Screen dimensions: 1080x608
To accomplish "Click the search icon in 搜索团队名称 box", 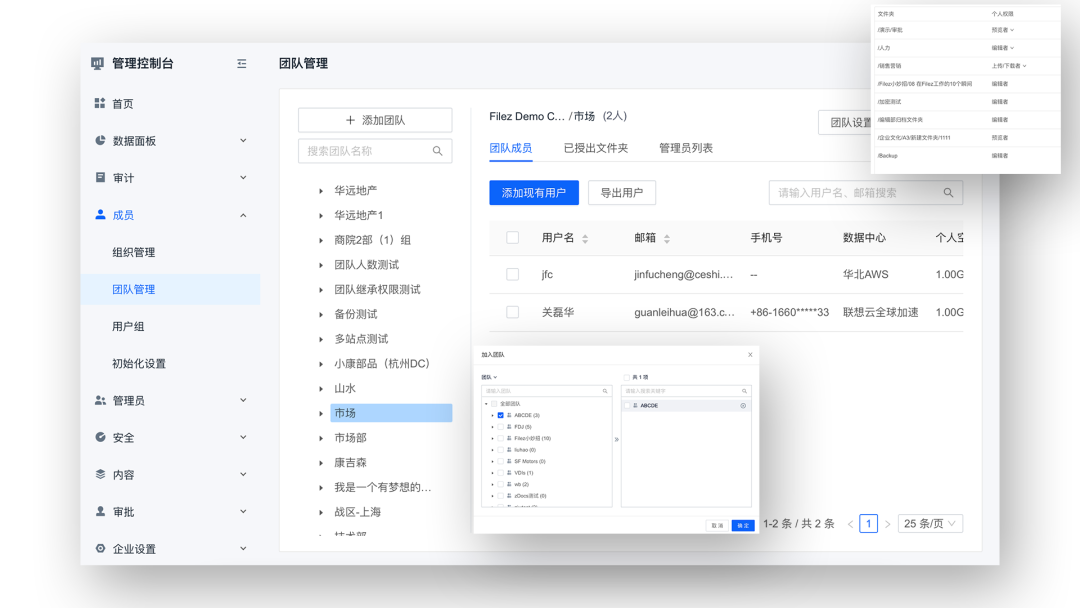I will click(x=437, y=151).
